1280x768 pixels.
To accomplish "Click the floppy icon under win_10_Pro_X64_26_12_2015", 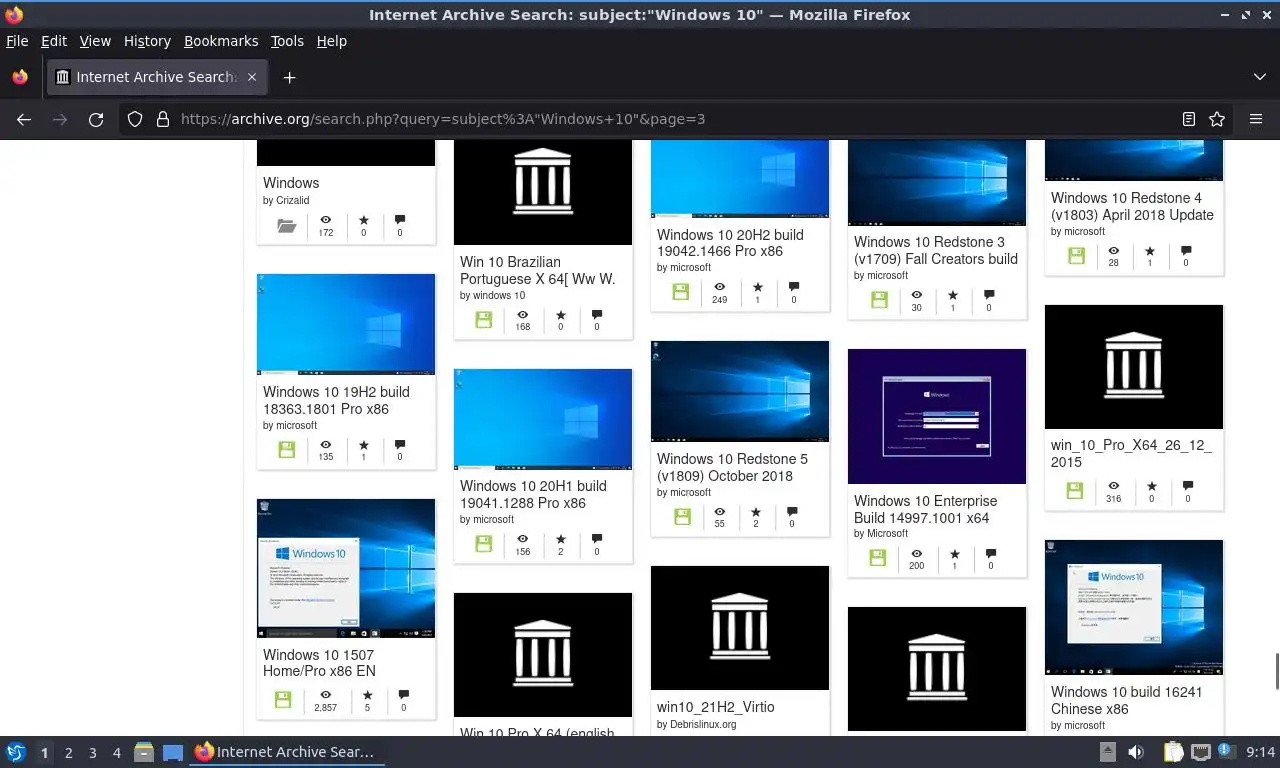I will (1074, 491).
